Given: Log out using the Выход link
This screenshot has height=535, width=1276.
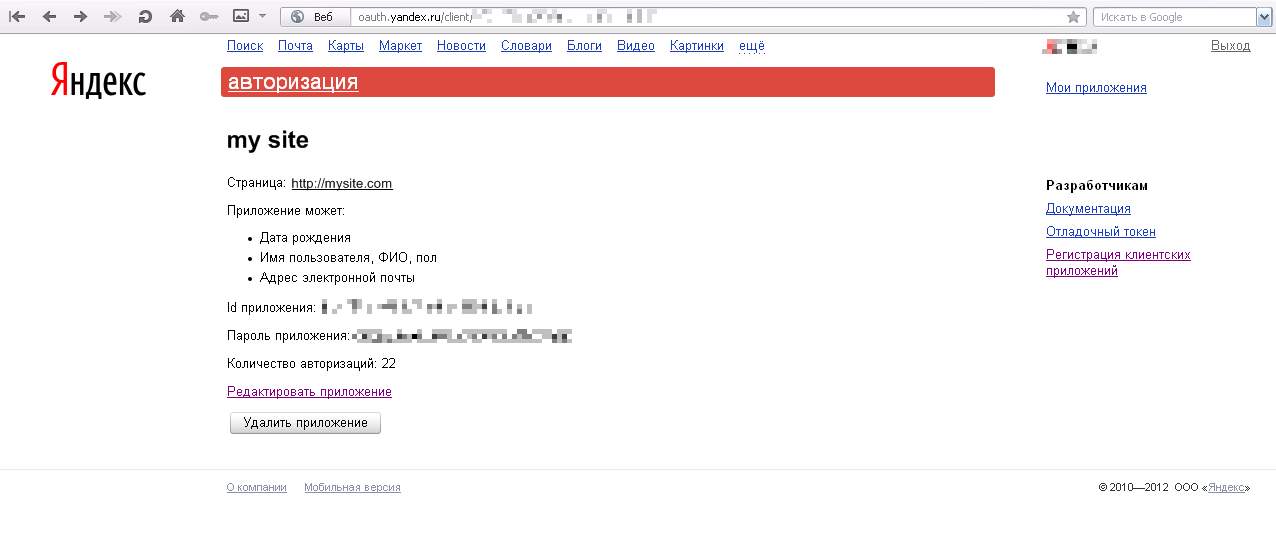Looking at the screenshot, I should tap(1230, 46).
